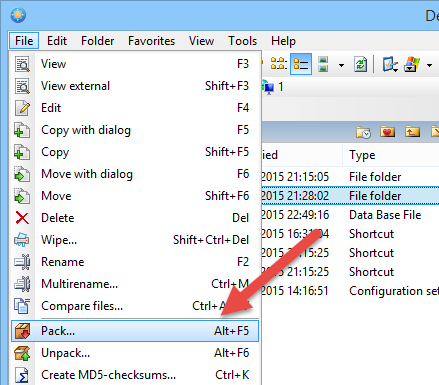Click the Unpack box icon
This screenshot has height=385, width=439.
coord(22,353)
